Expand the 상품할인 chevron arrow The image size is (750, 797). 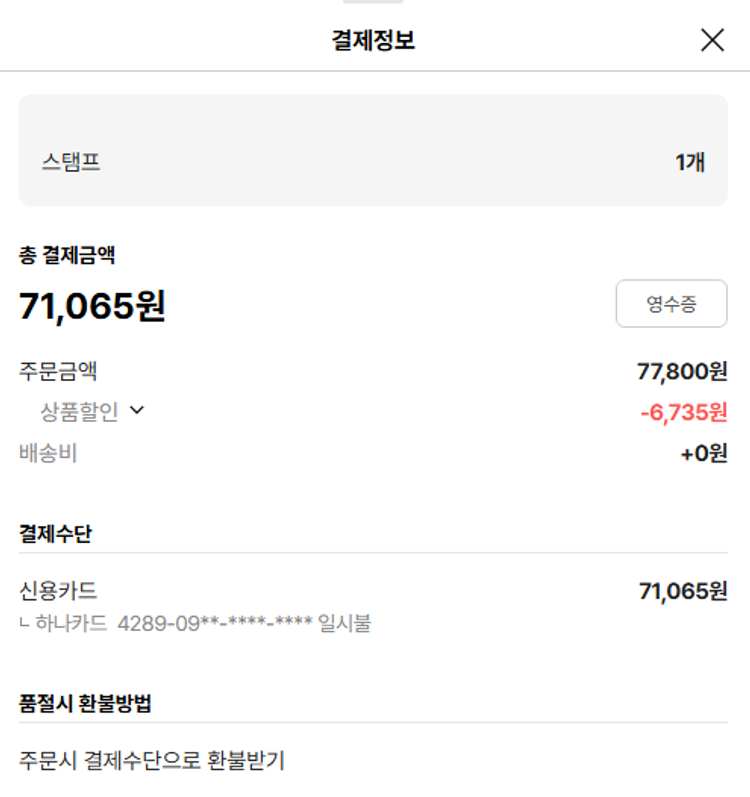click(137, 410)
